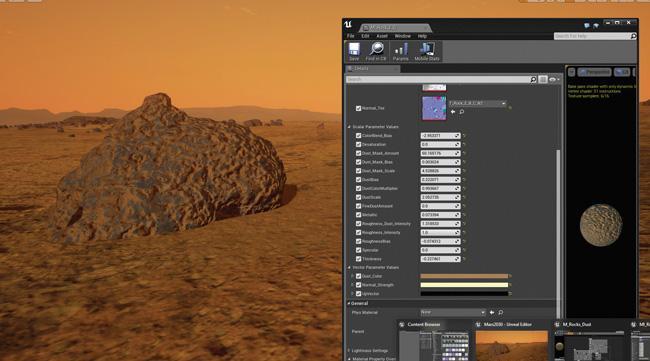
Task: Reset DustScale value to default
Action: pyautogui.click(x=464, y=197)
